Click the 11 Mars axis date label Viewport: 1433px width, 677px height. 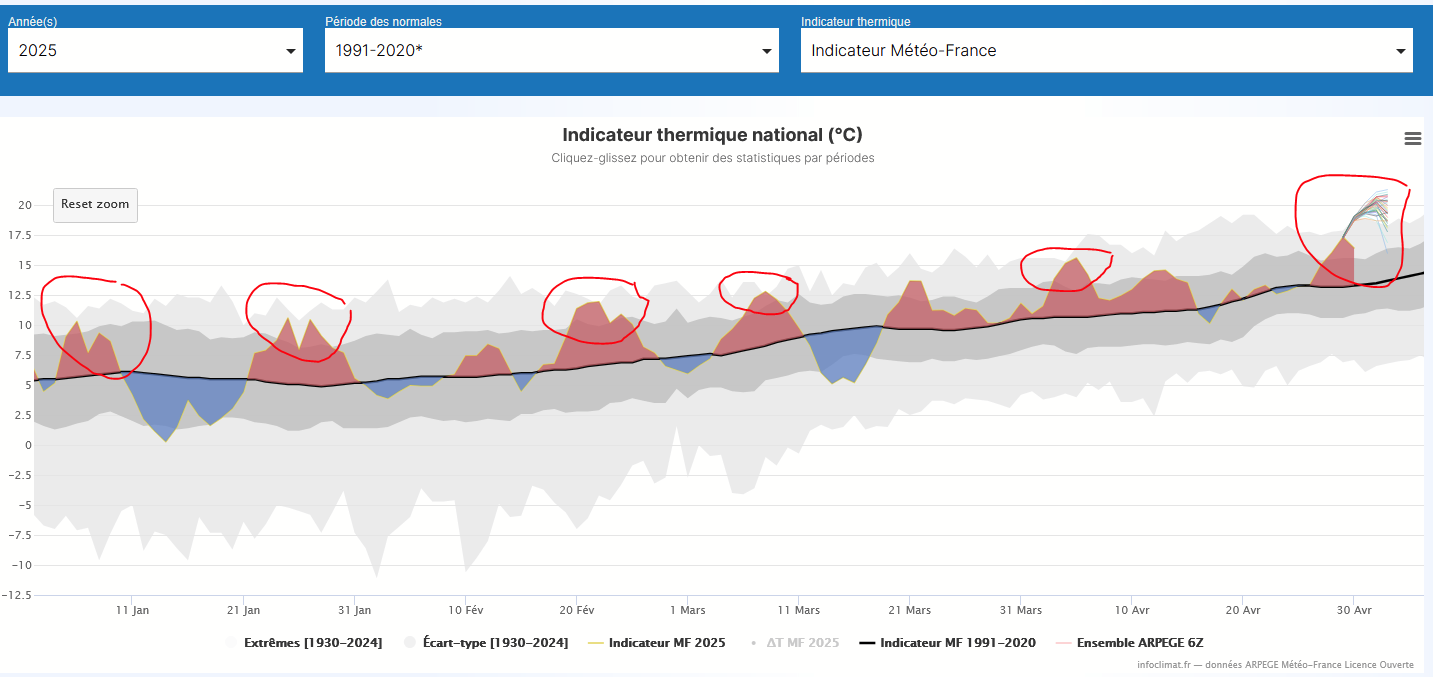pos(799,610)
